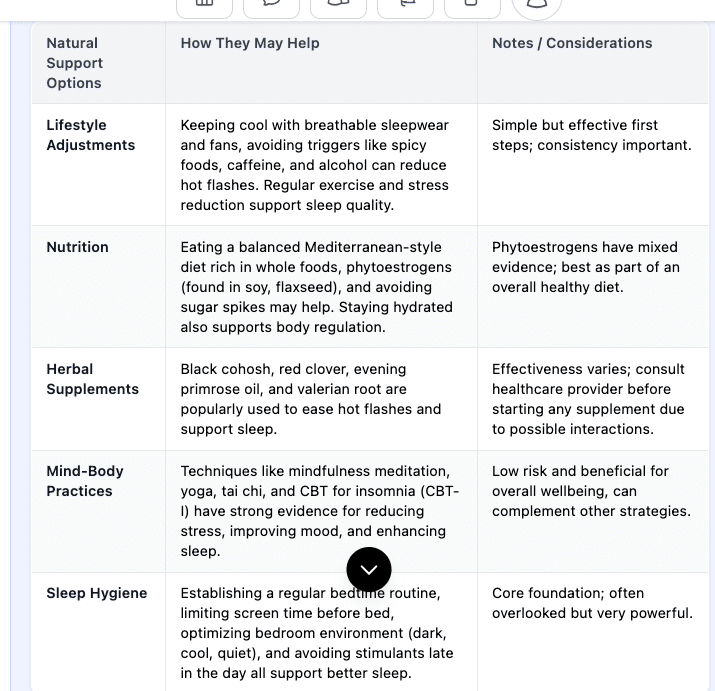Click the "Phytoestrogens have mixed evidence" note

586,267
